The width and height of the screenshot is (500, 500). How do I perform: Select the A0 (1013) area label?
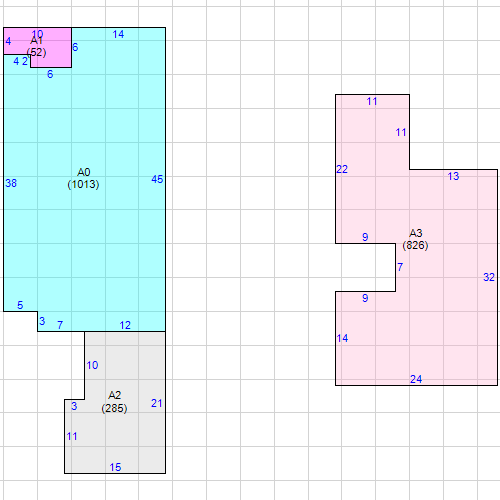click(83, 178)
